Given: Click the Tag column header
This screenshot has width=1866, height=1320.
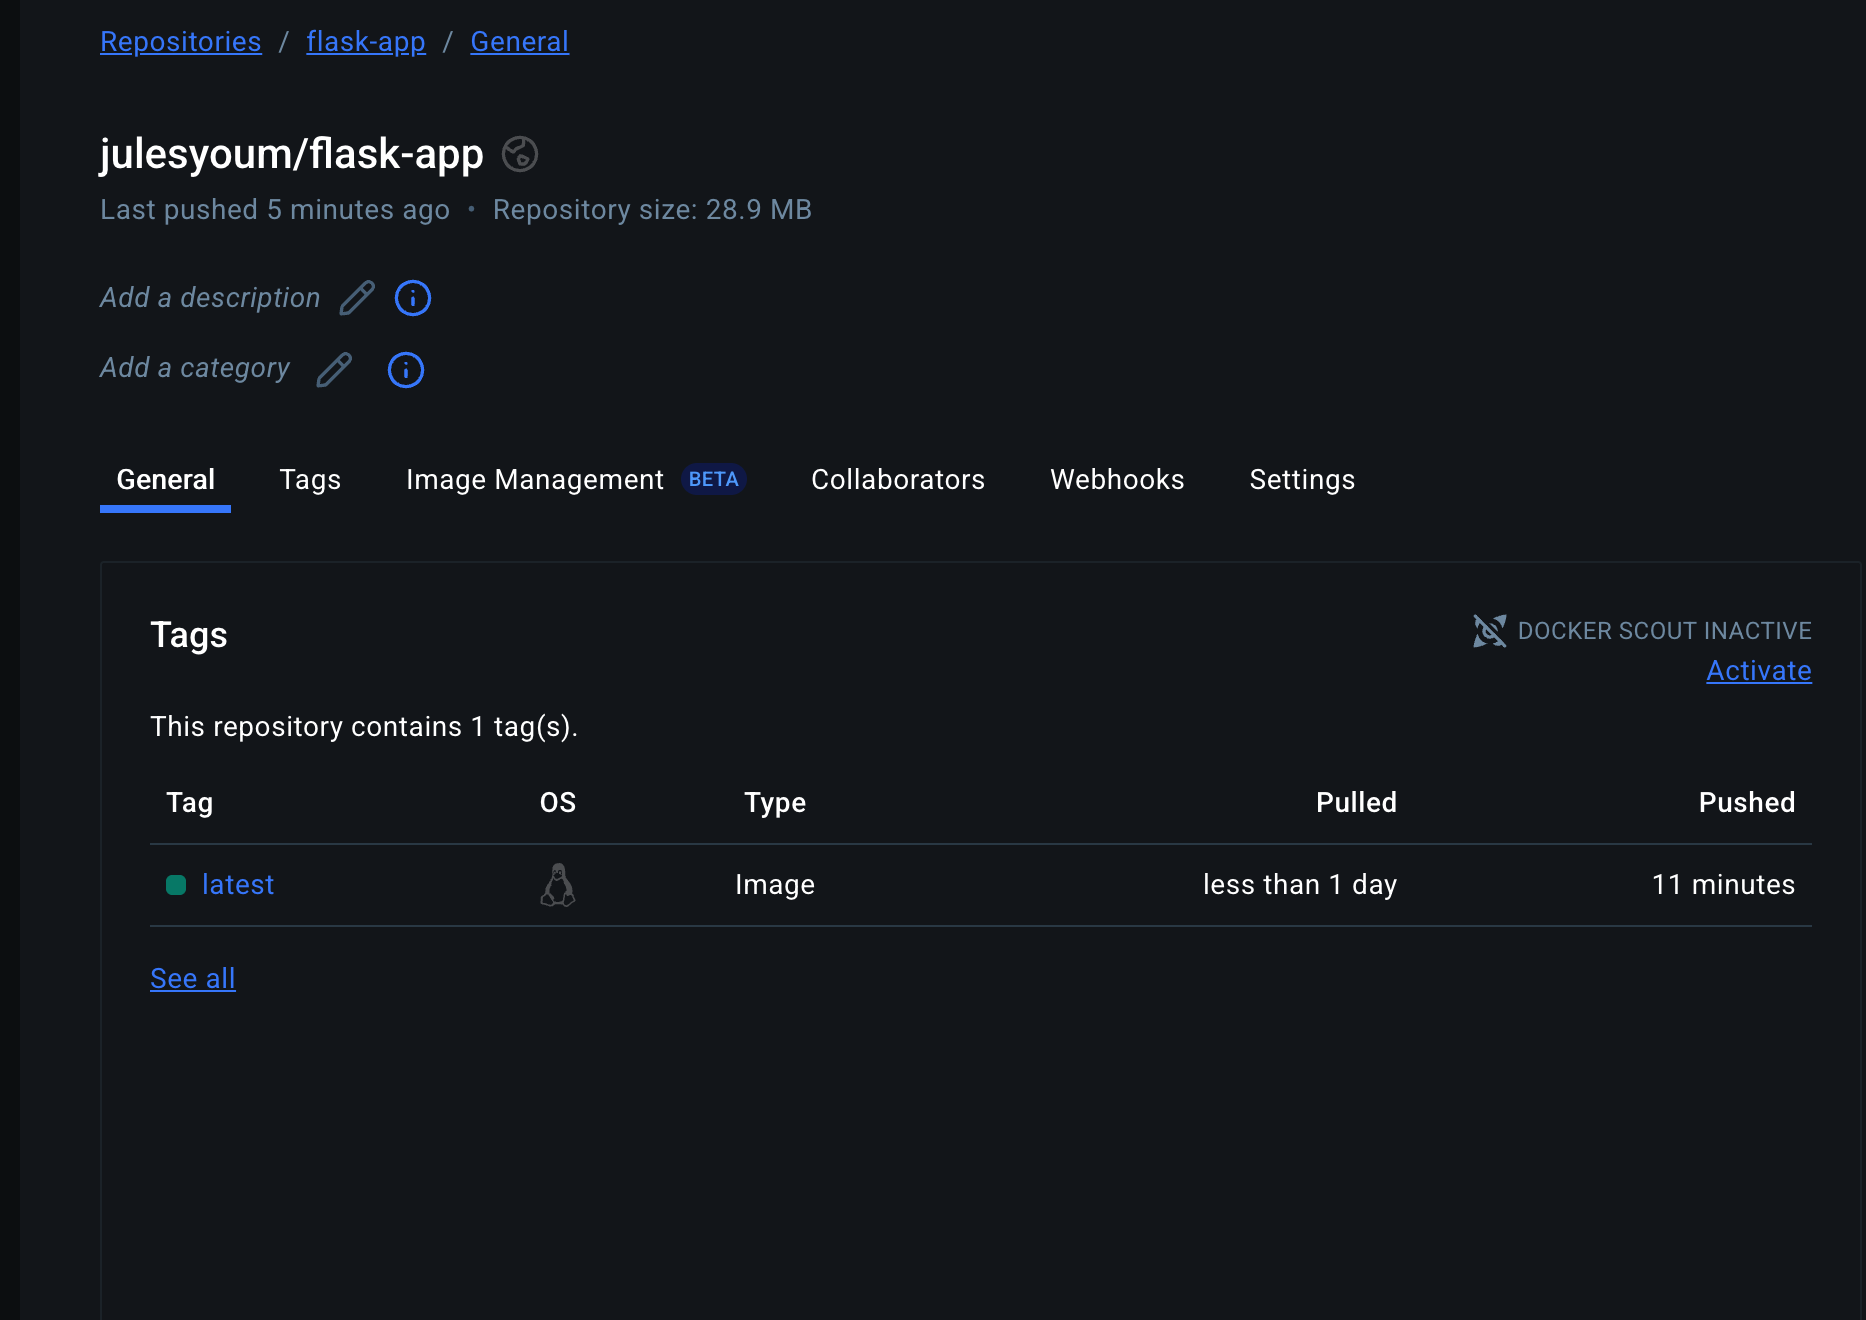Looking at the screenshot, I should click(x=189, y=802).
